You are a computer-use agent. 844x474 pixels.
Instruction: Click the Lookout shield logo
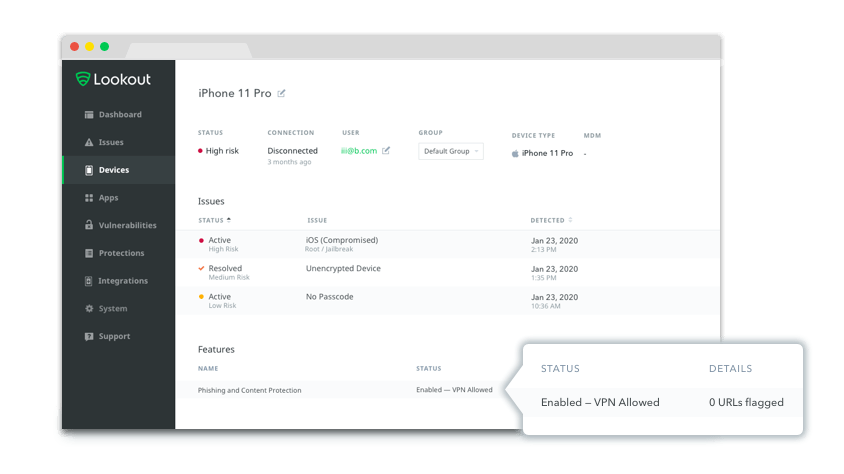point(83,79)
